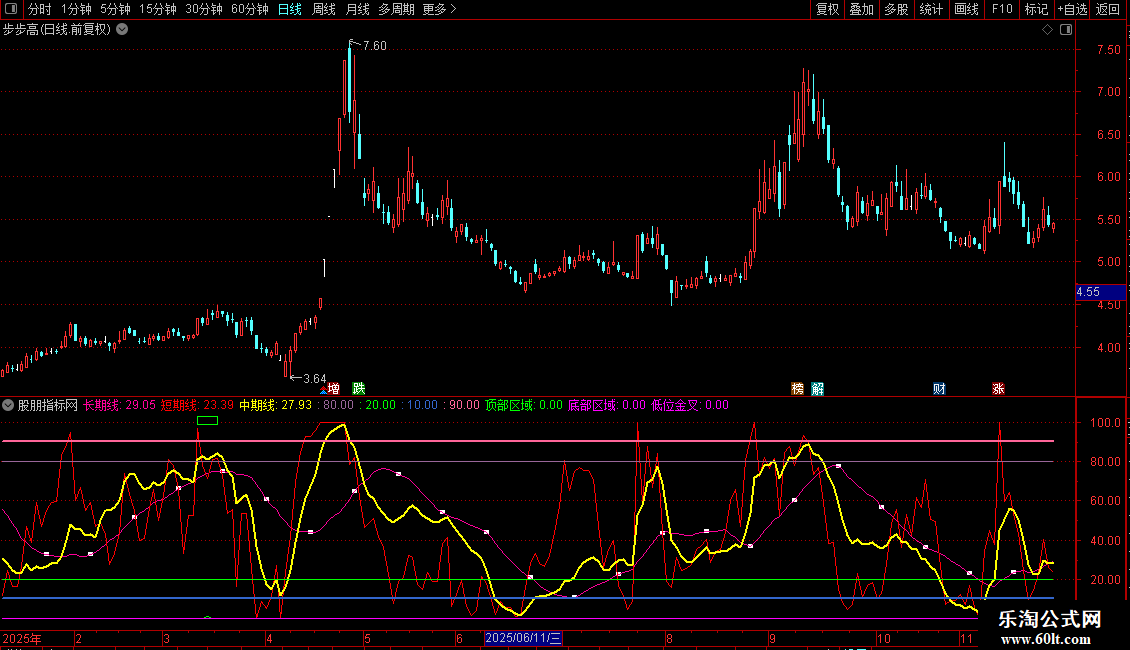Open the 画线 drawing tools button

coord(966,9)
